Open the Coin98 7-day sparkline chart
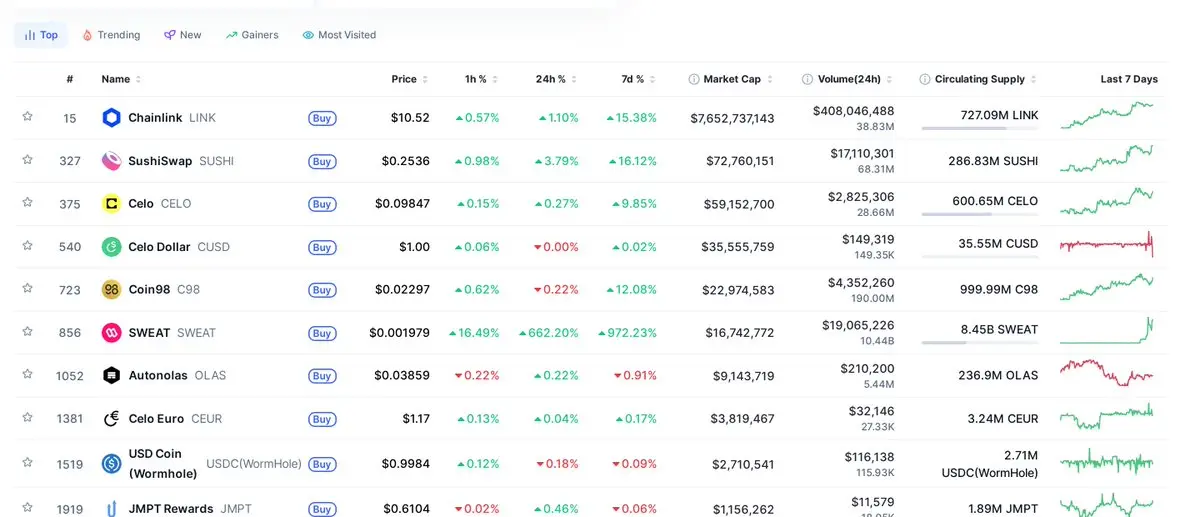 click(x=1106, y=289)
